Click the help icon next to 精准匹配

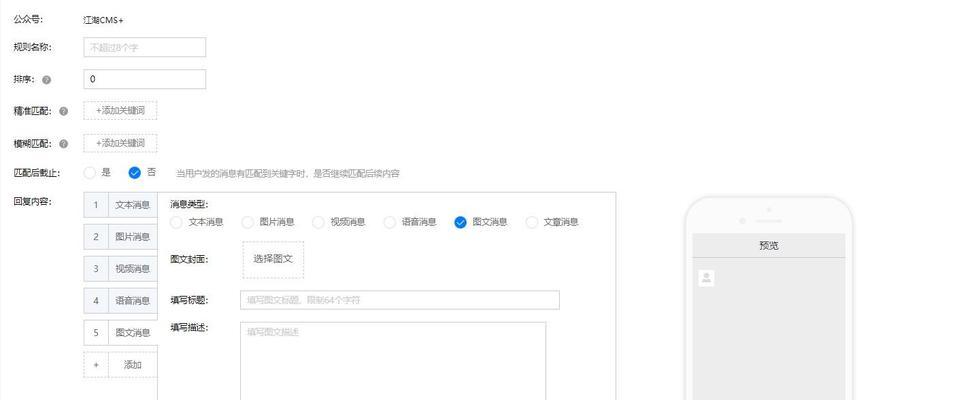click(64, 112)
